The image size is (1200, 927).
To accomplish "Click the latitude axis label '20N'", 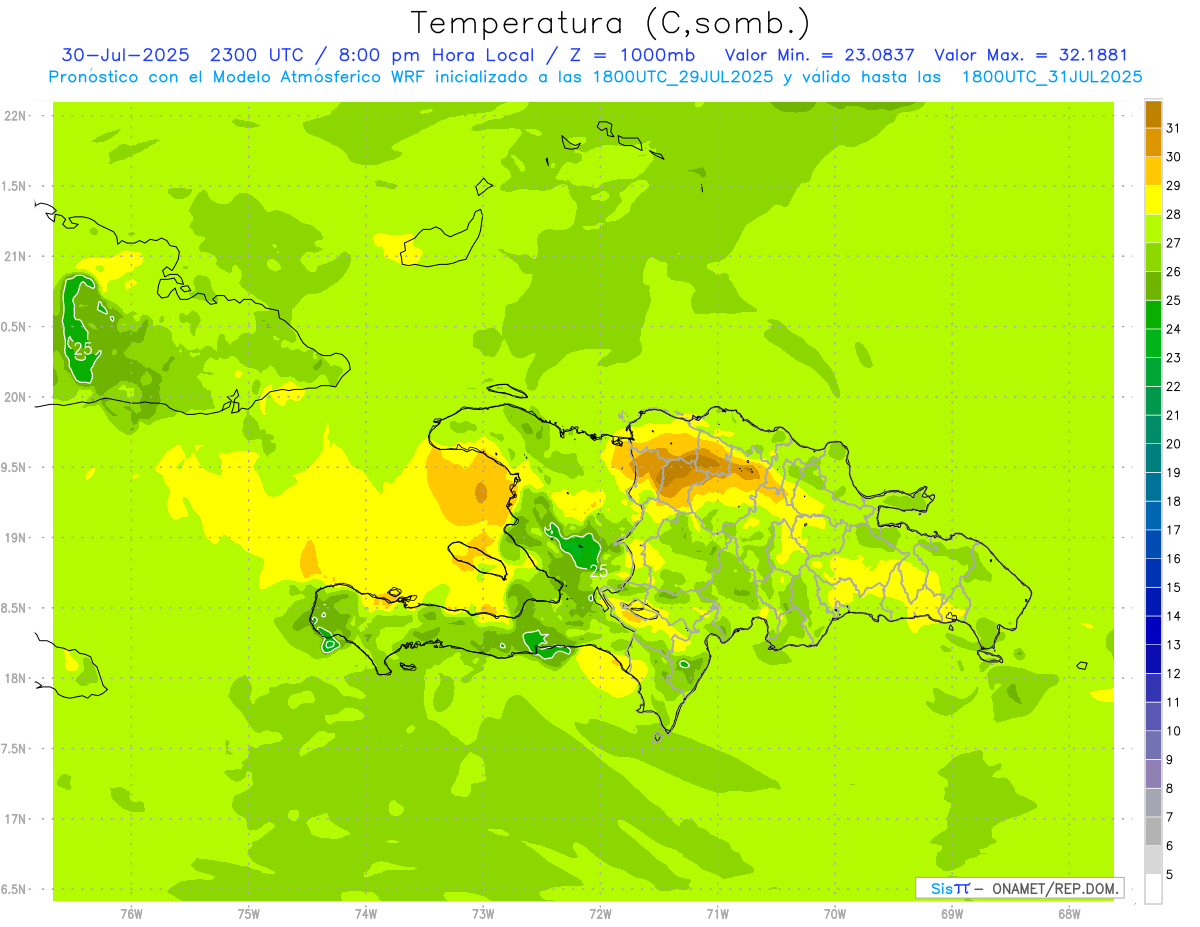I will coord(16,397).
